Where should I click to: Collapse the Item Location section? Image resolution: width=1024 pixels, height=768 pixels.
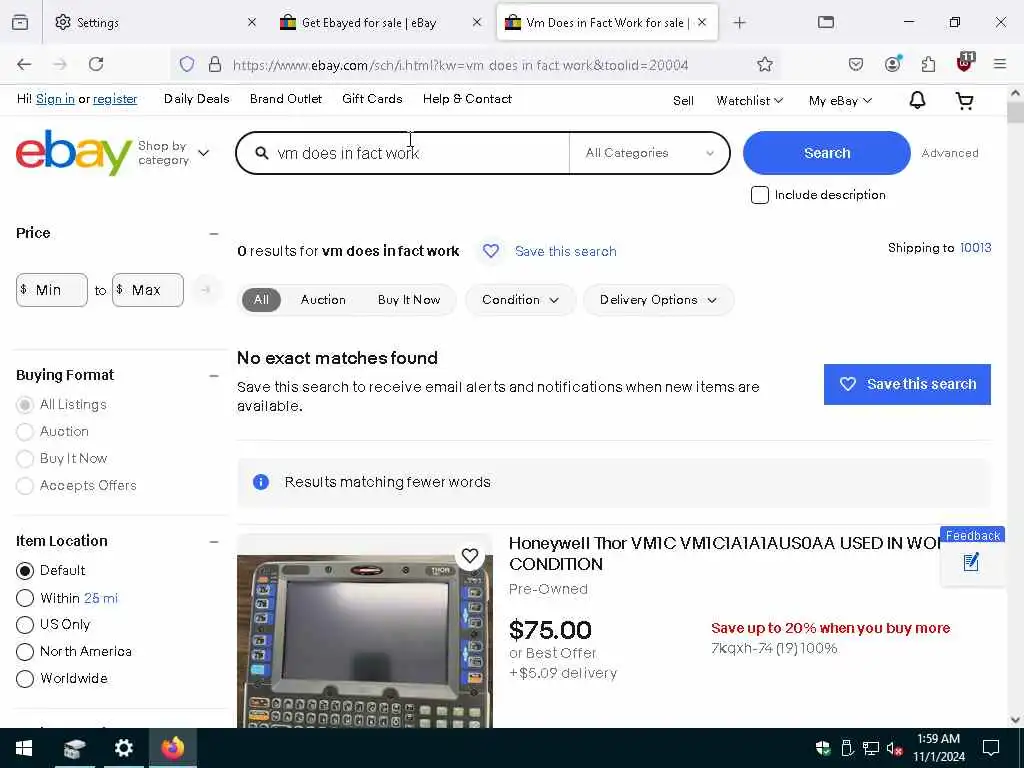(x=214, y=541)
